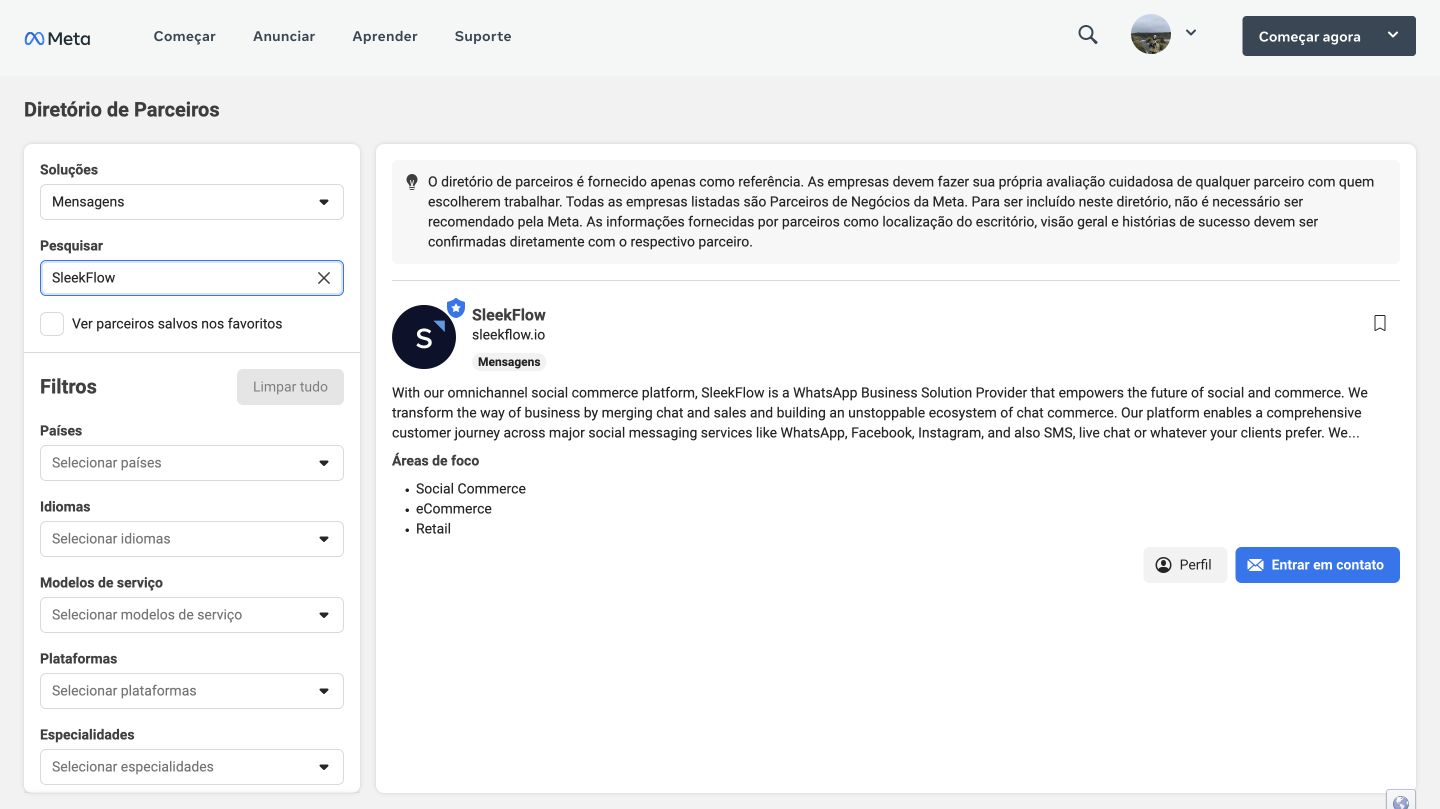Screen dimensions: 1440x809
Task: Click the 'Social Commerce' focus area
Action: pos(471,489)
